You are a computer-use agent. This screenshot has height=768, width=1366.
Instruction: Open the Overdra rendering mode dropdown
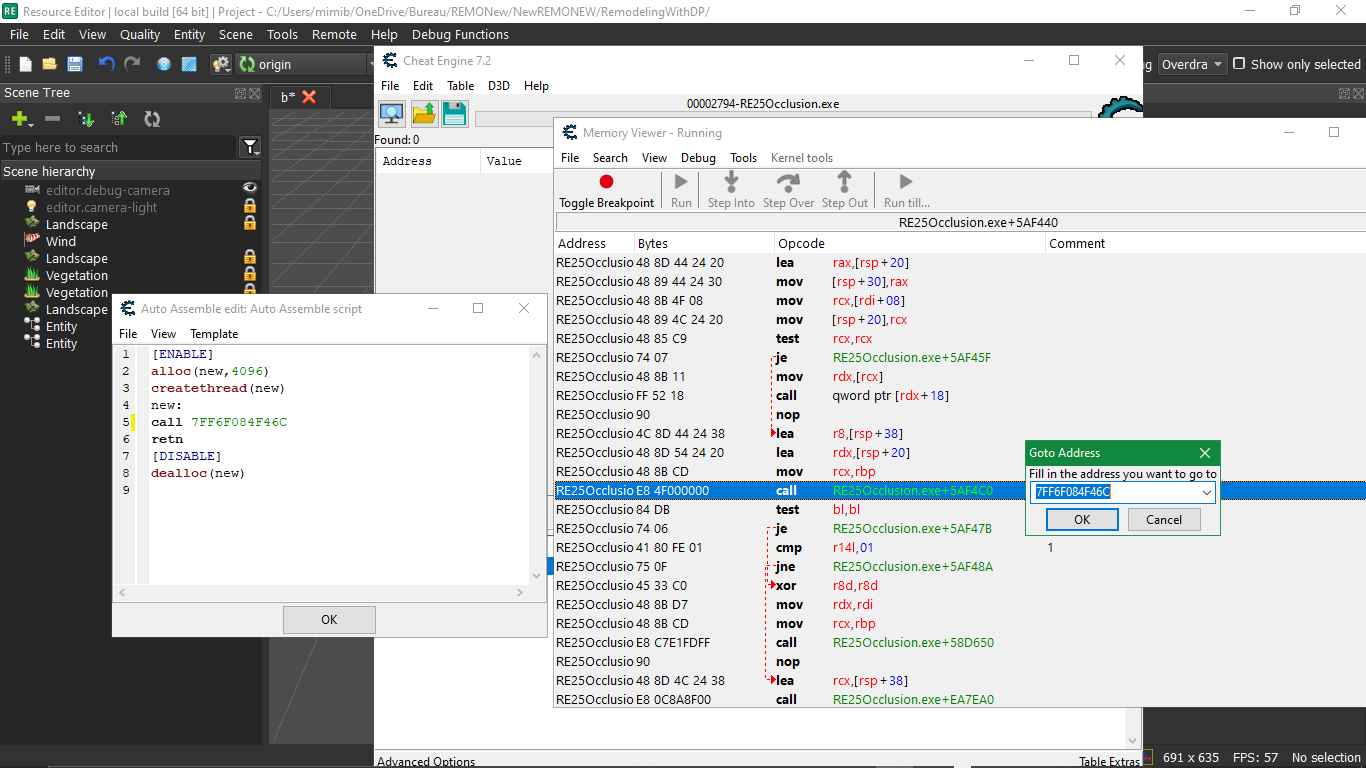[1192, 64]
